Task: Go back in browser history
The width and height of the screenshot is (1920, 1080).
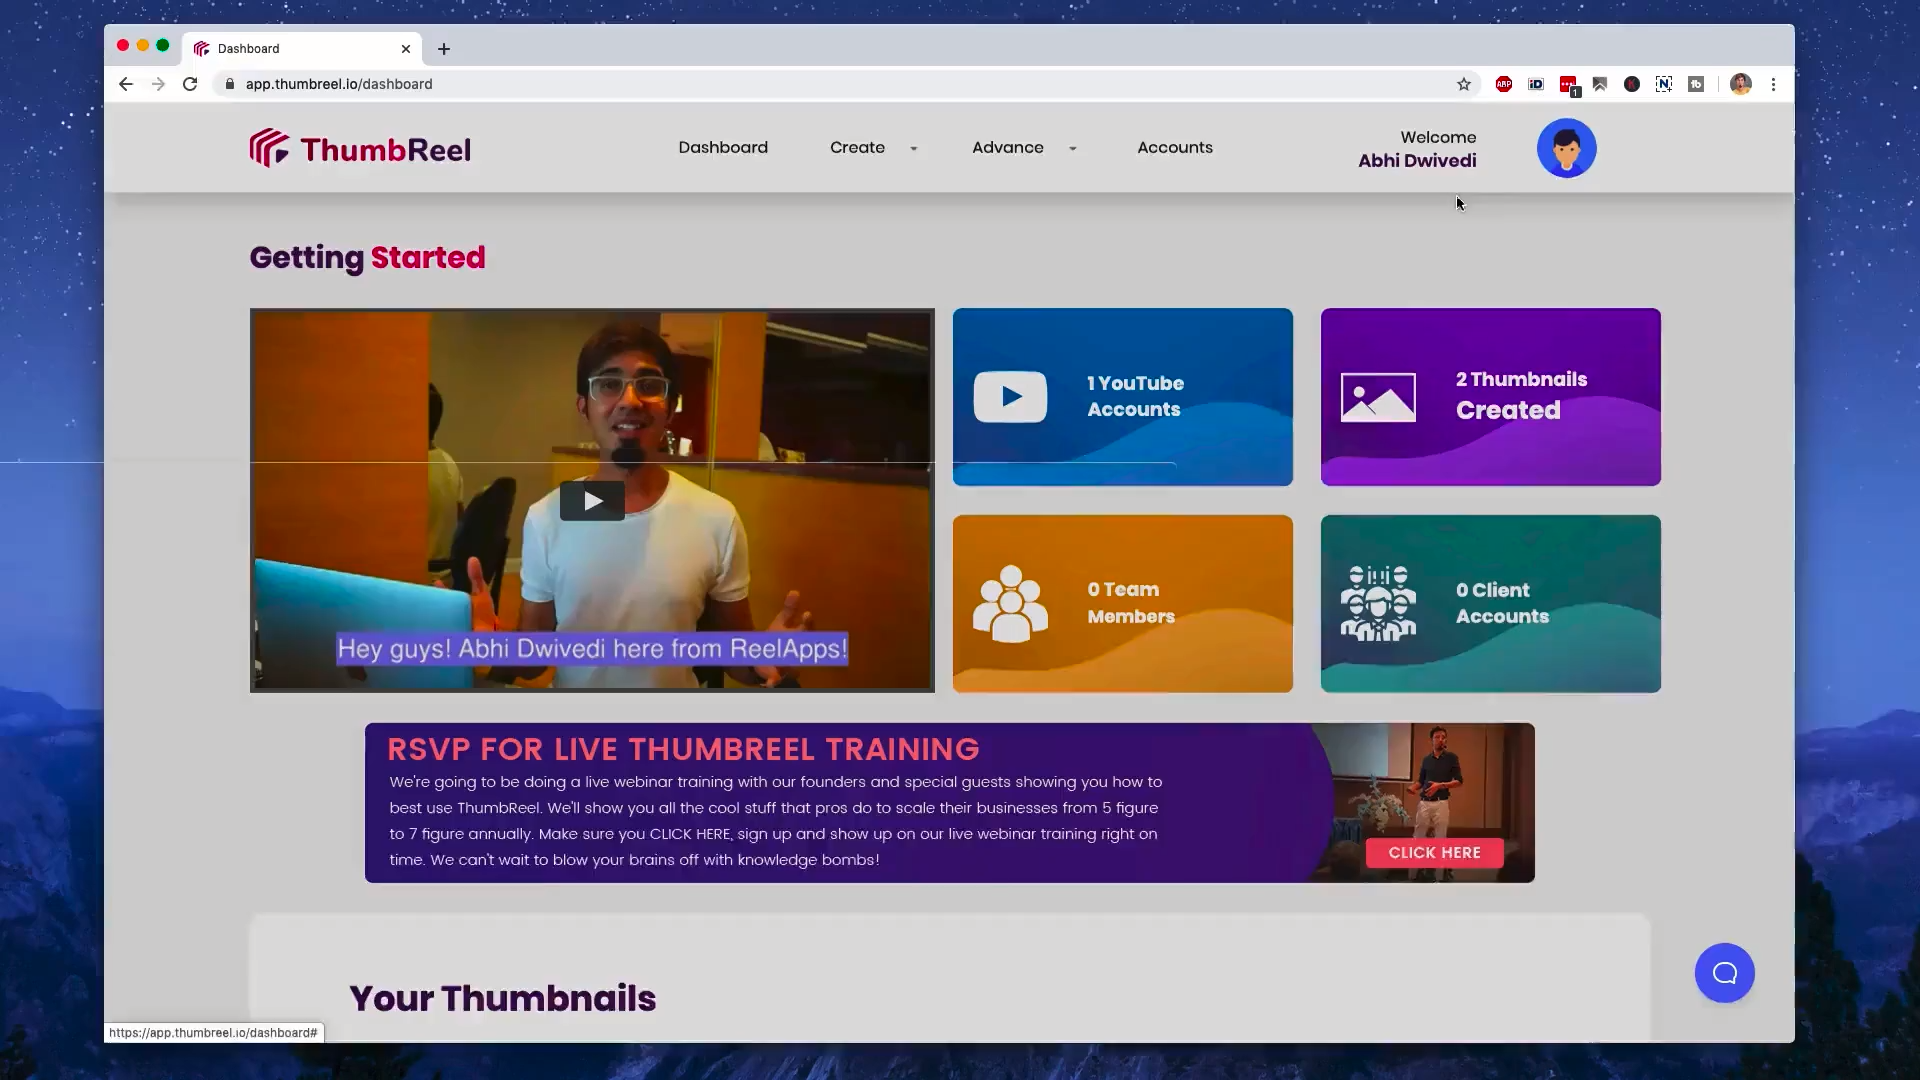Action: [x=125, y=84]
